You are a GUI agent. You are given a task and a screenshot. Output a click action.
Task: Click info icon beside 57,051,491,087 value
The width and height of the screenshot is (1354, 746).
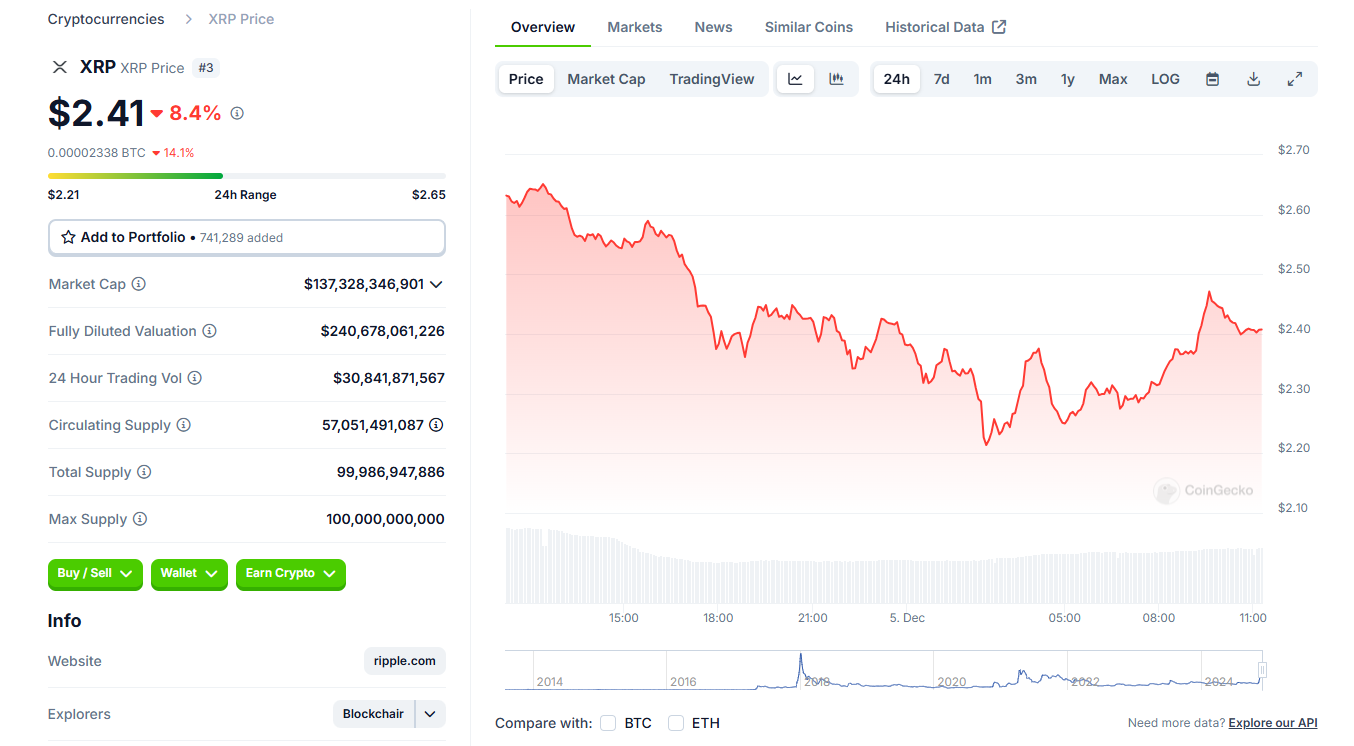pos(436,425)
